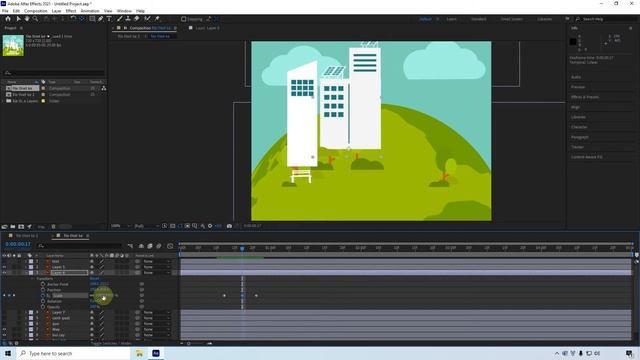This screenshot has height=360, width=640.
Task: Open the File menu
Action: tap(5, 11)
